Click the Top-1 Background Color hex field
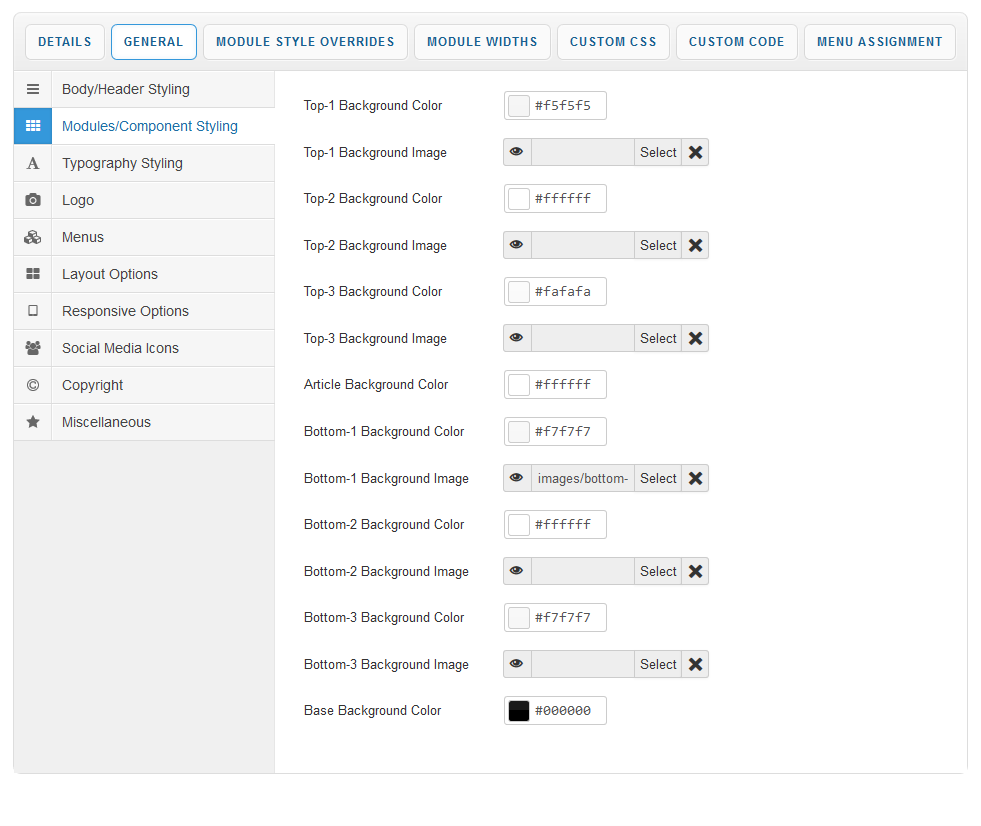Viewport: 981px width, 826px height. (567, 106)
